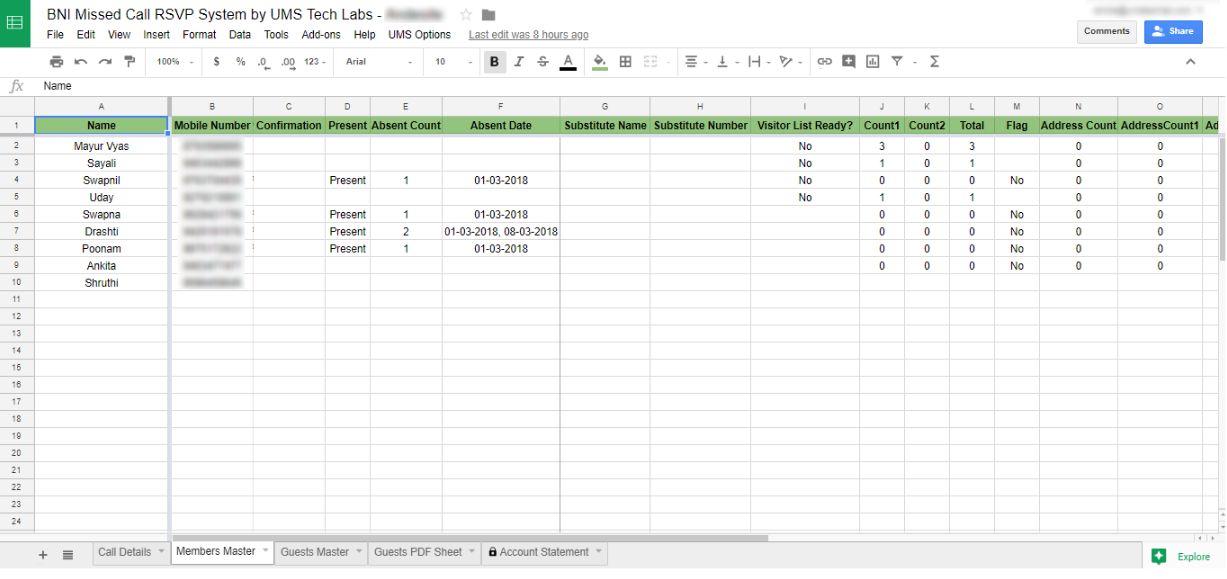Screen dimensions: 1227x579
Task: Open more number formats (123)
Action: pos(315,62)
